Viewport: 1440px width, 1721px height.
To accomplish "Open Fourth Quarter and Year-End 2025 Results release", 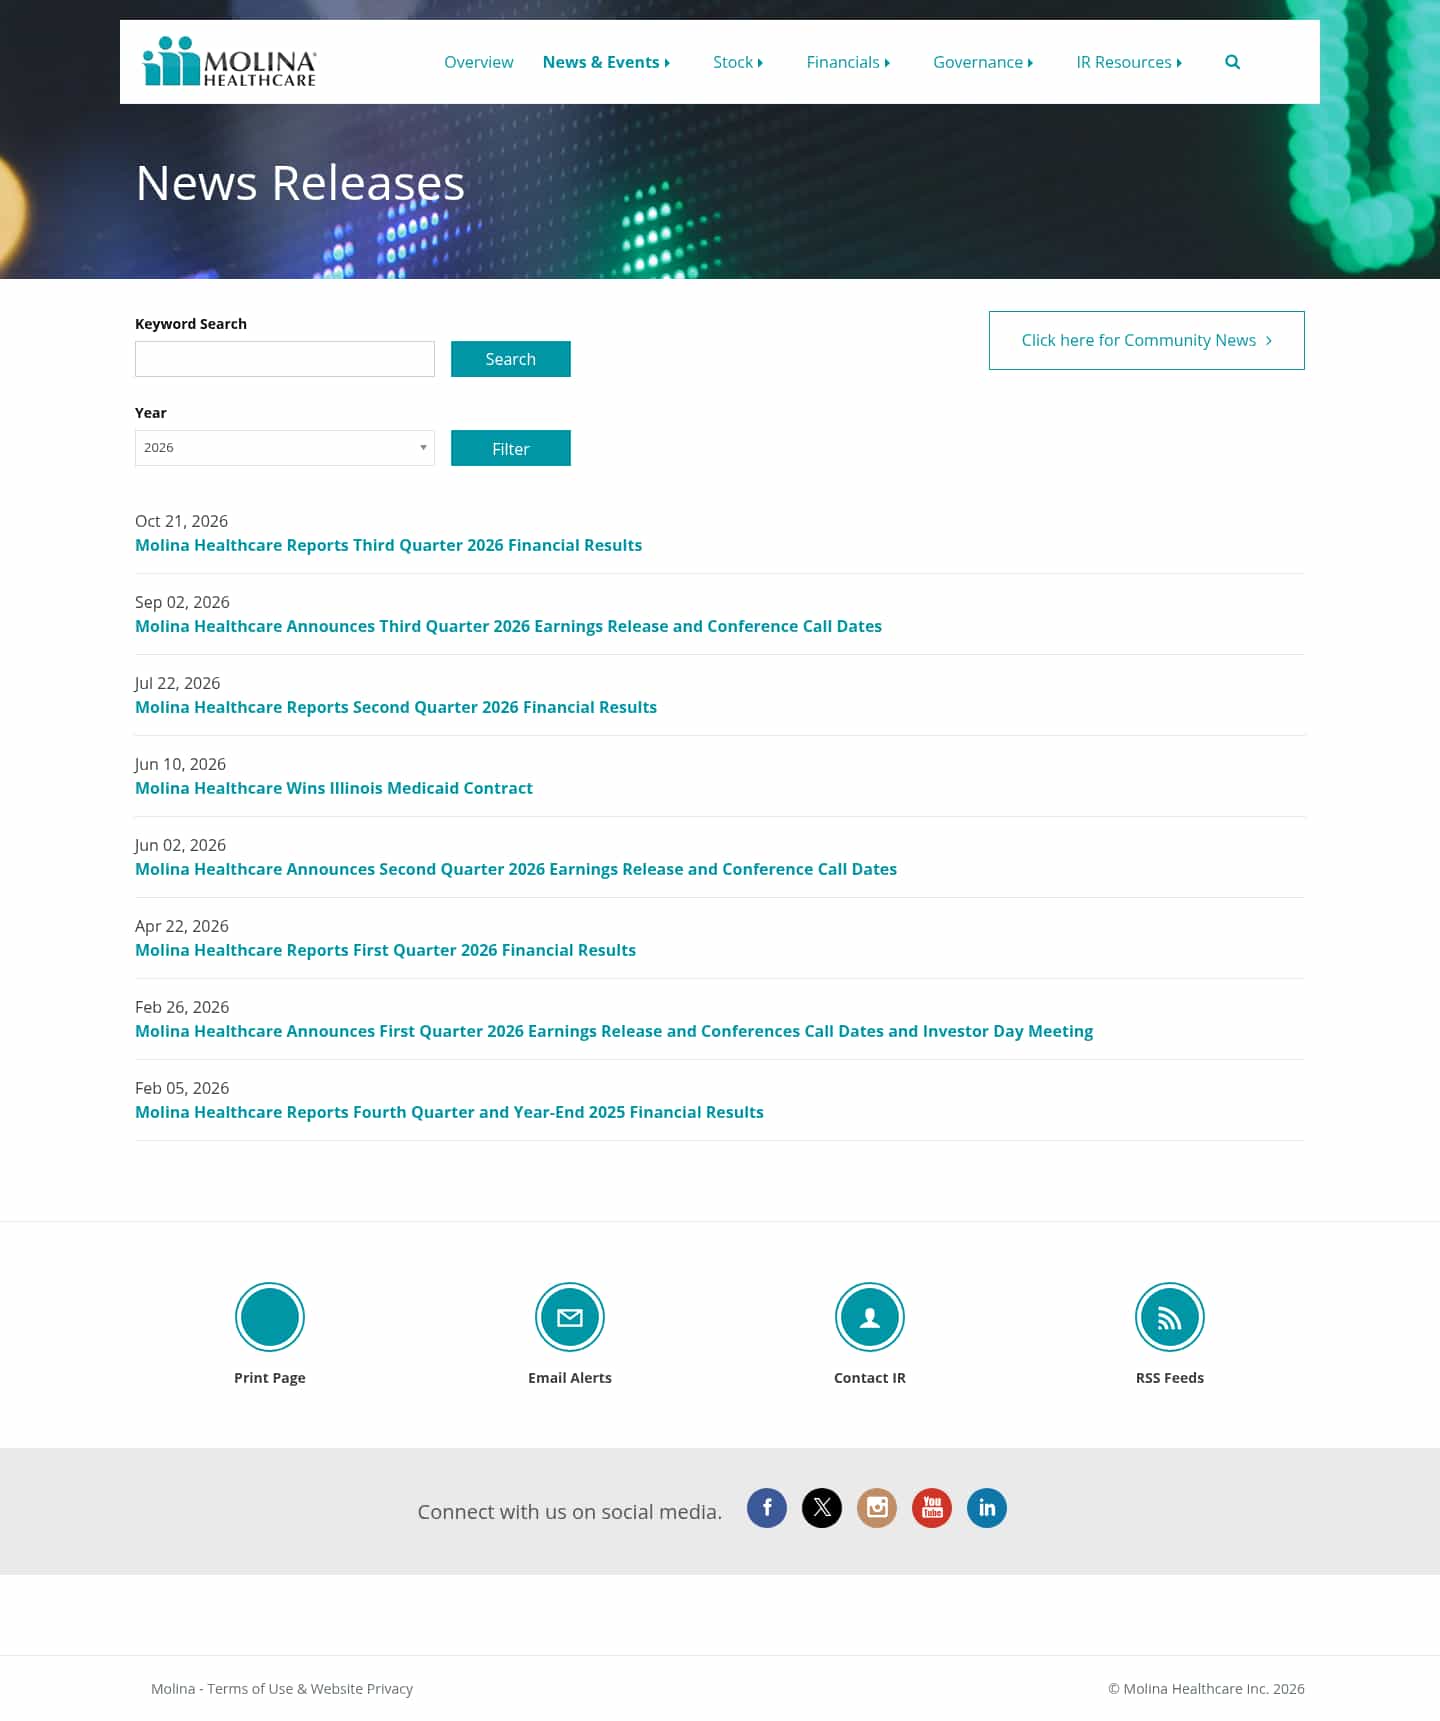I will [x=449, y=1112].
